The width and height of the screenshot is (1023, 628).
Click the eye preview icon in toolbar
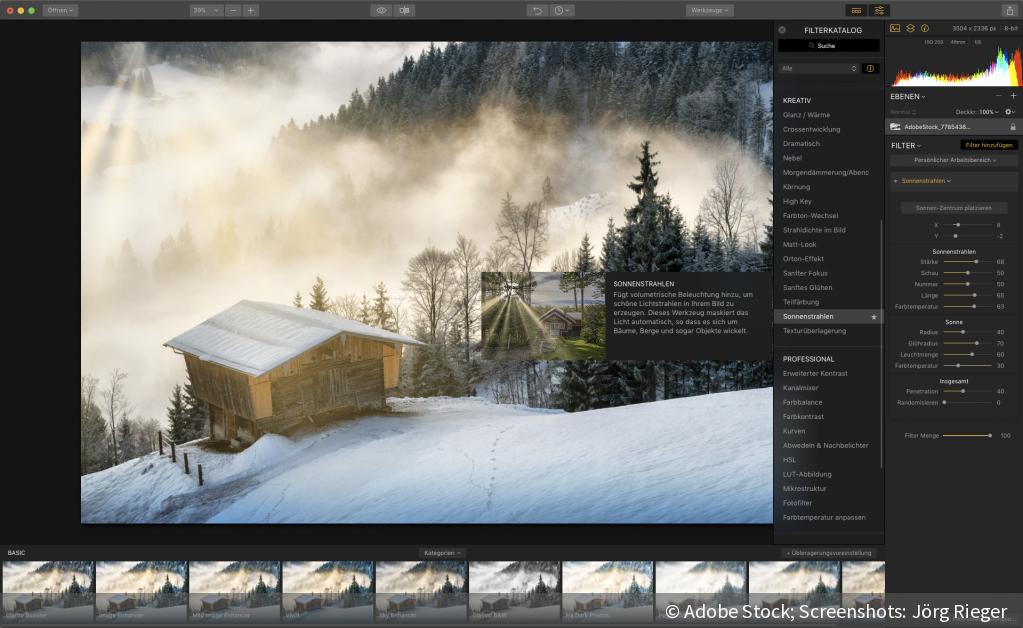[x=381, y=10]
